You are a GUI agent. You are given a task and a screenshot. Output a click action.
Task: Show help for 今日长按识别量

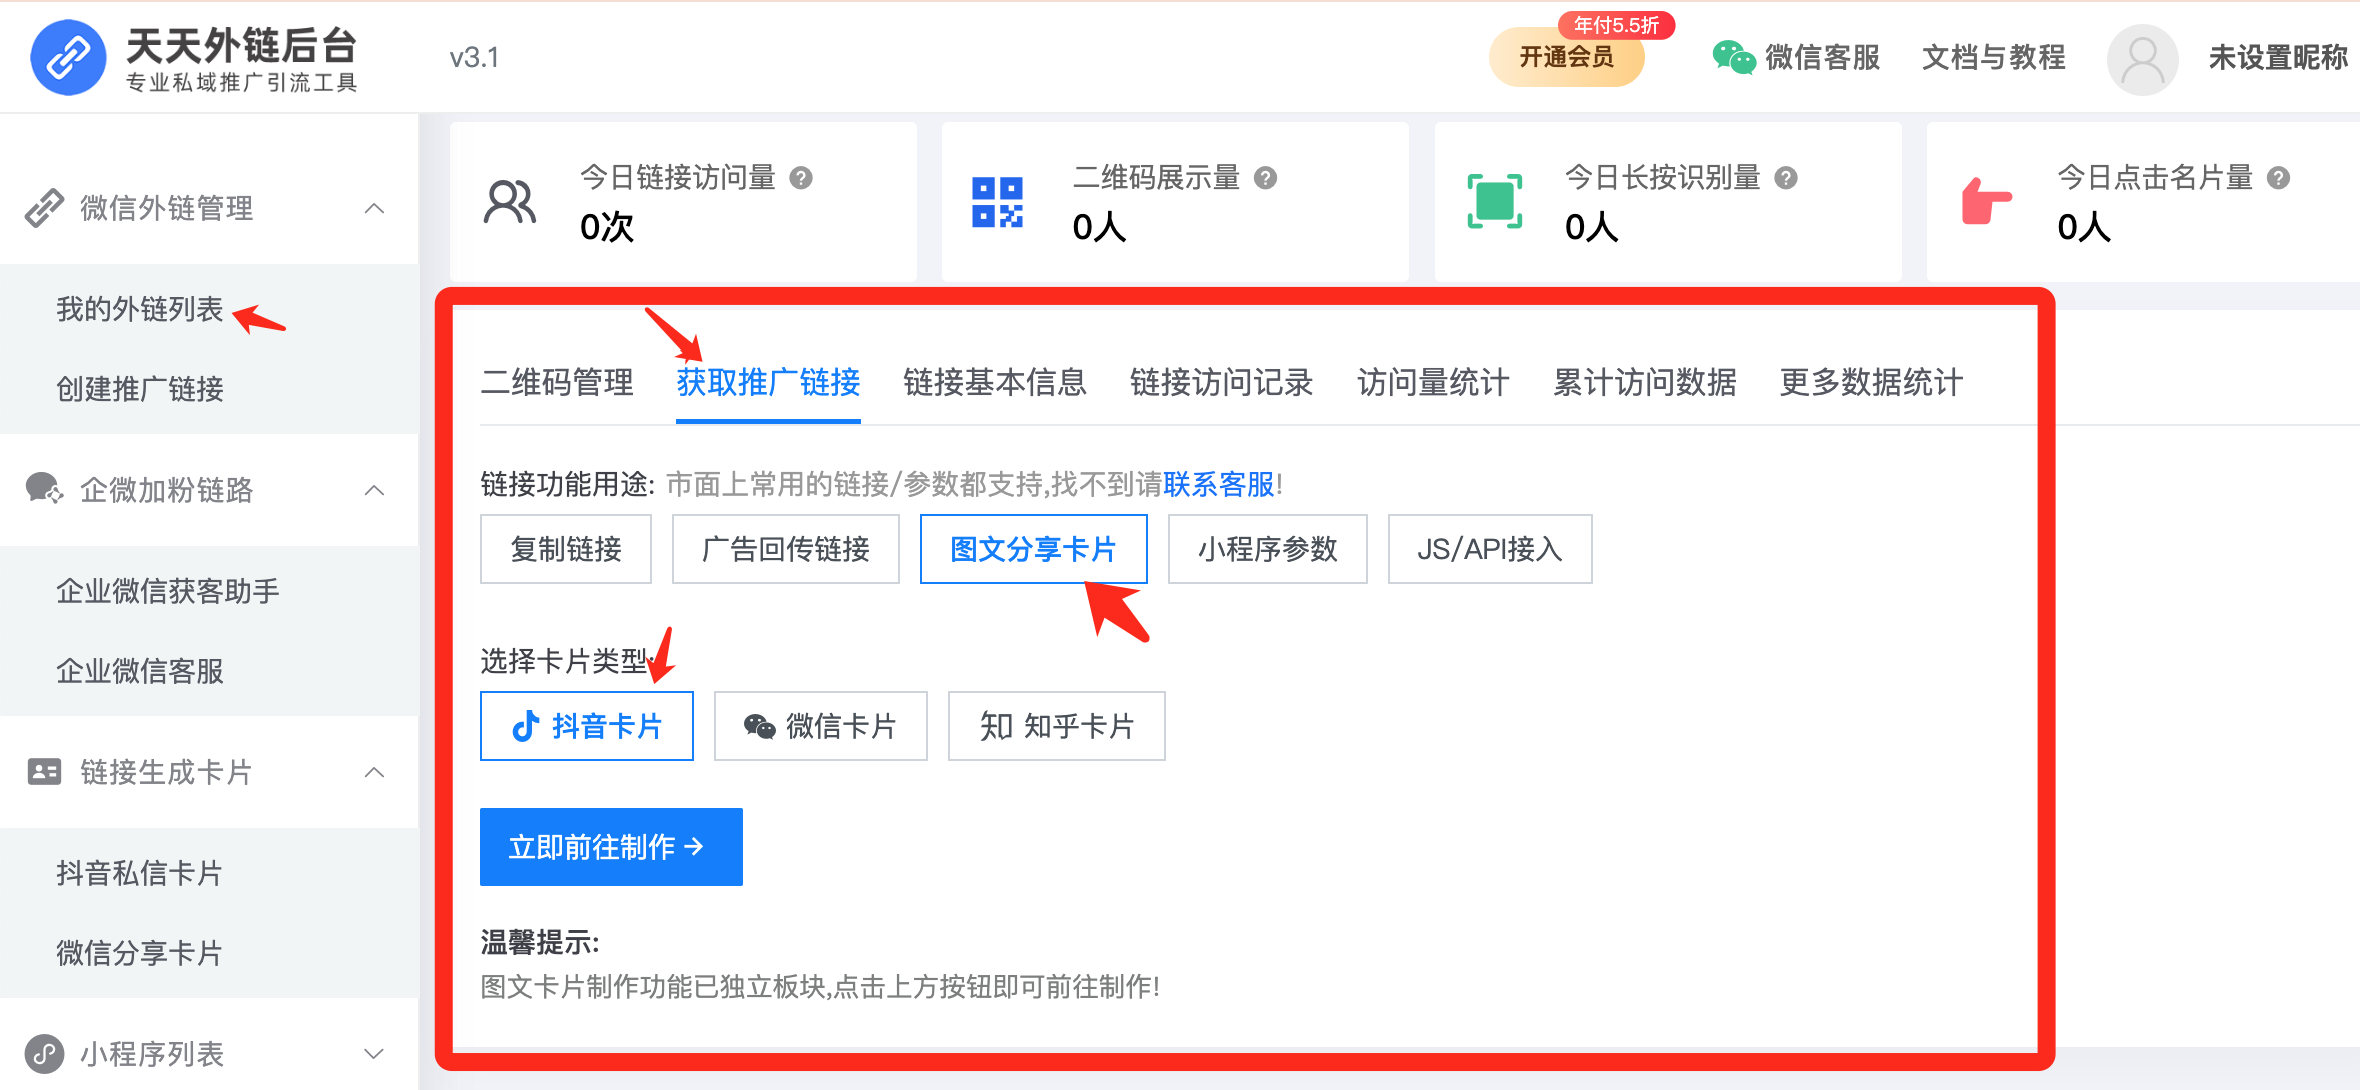pos(1786,178)
